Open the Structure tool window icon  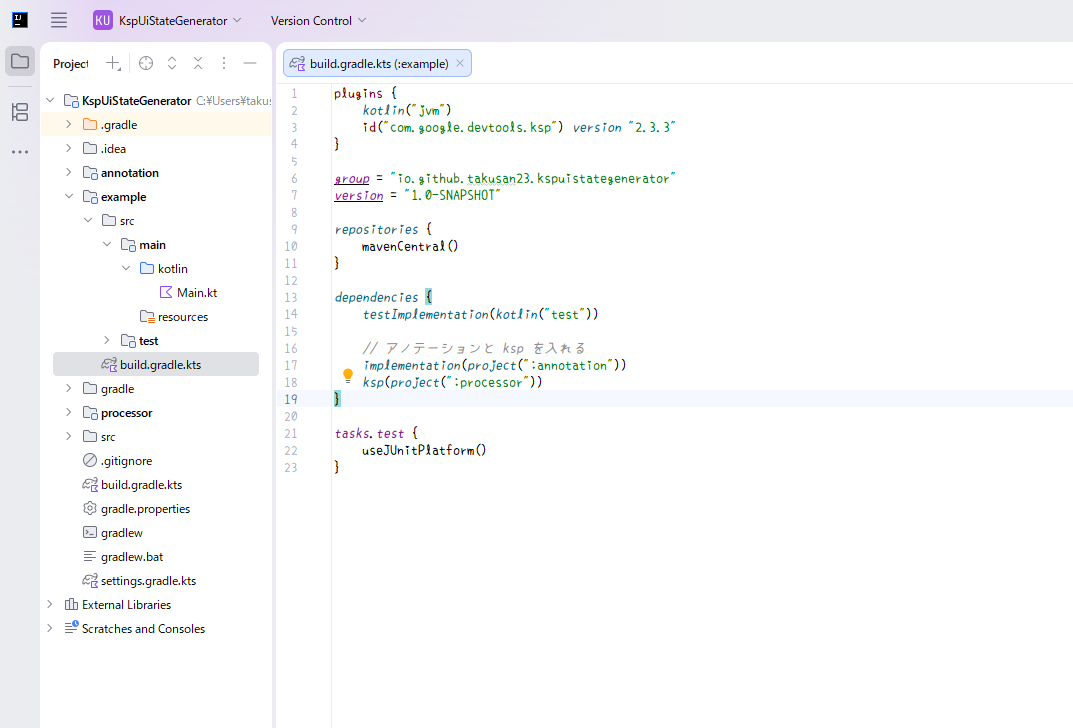pyautogui.click(x=20, y=112)
